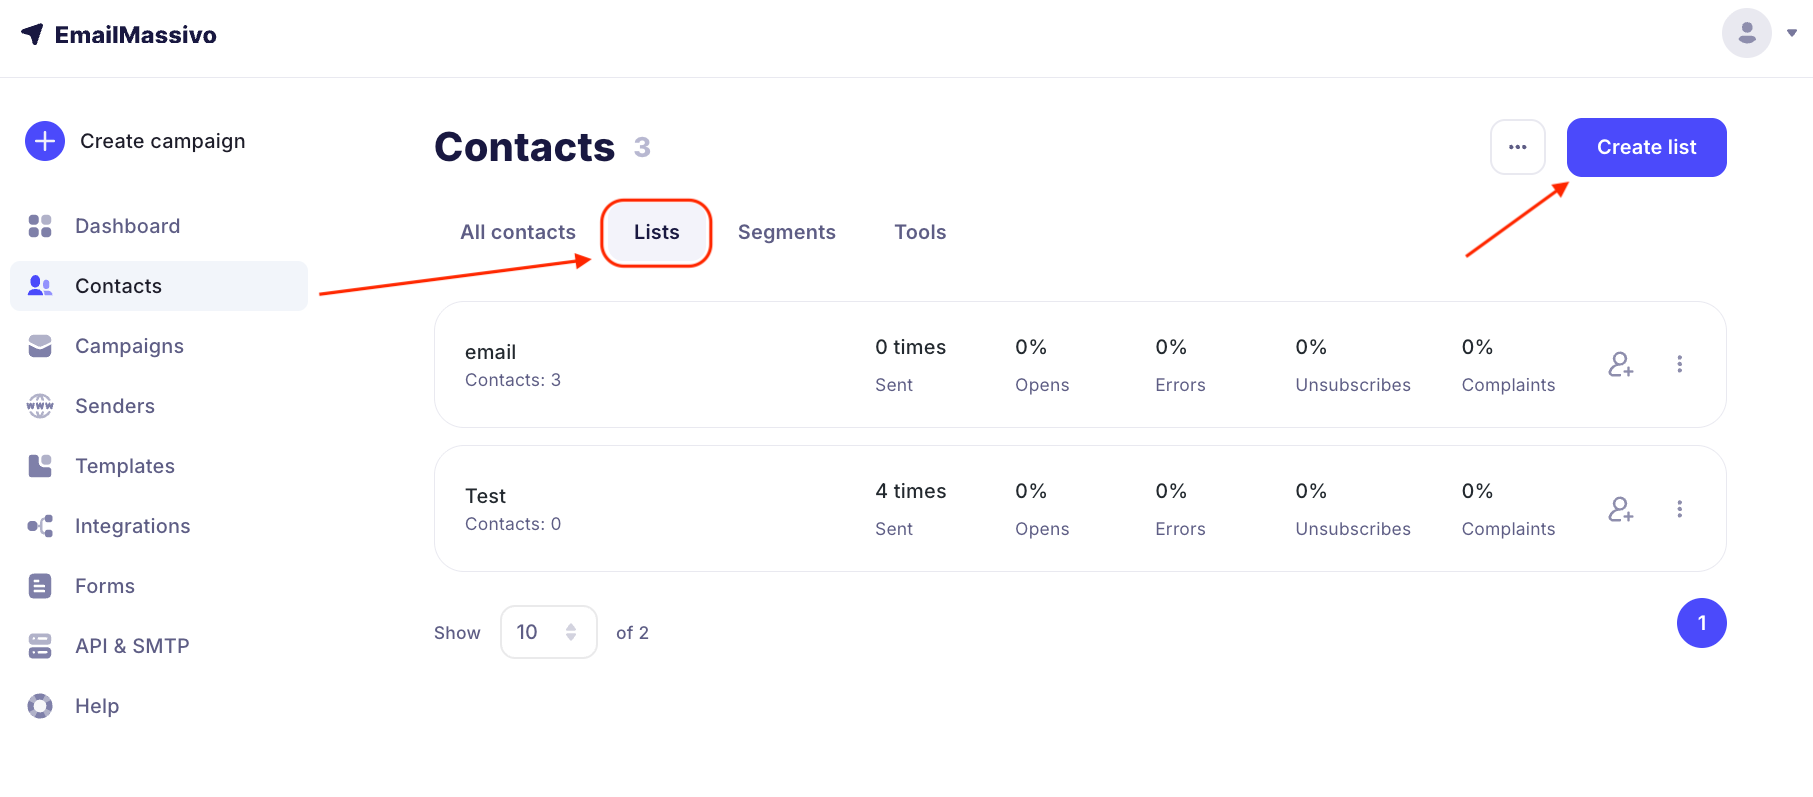Screen dimensions: 1813x797
Task: Open the Dashboard sidebar icon
Action: [x=40, y=226]
